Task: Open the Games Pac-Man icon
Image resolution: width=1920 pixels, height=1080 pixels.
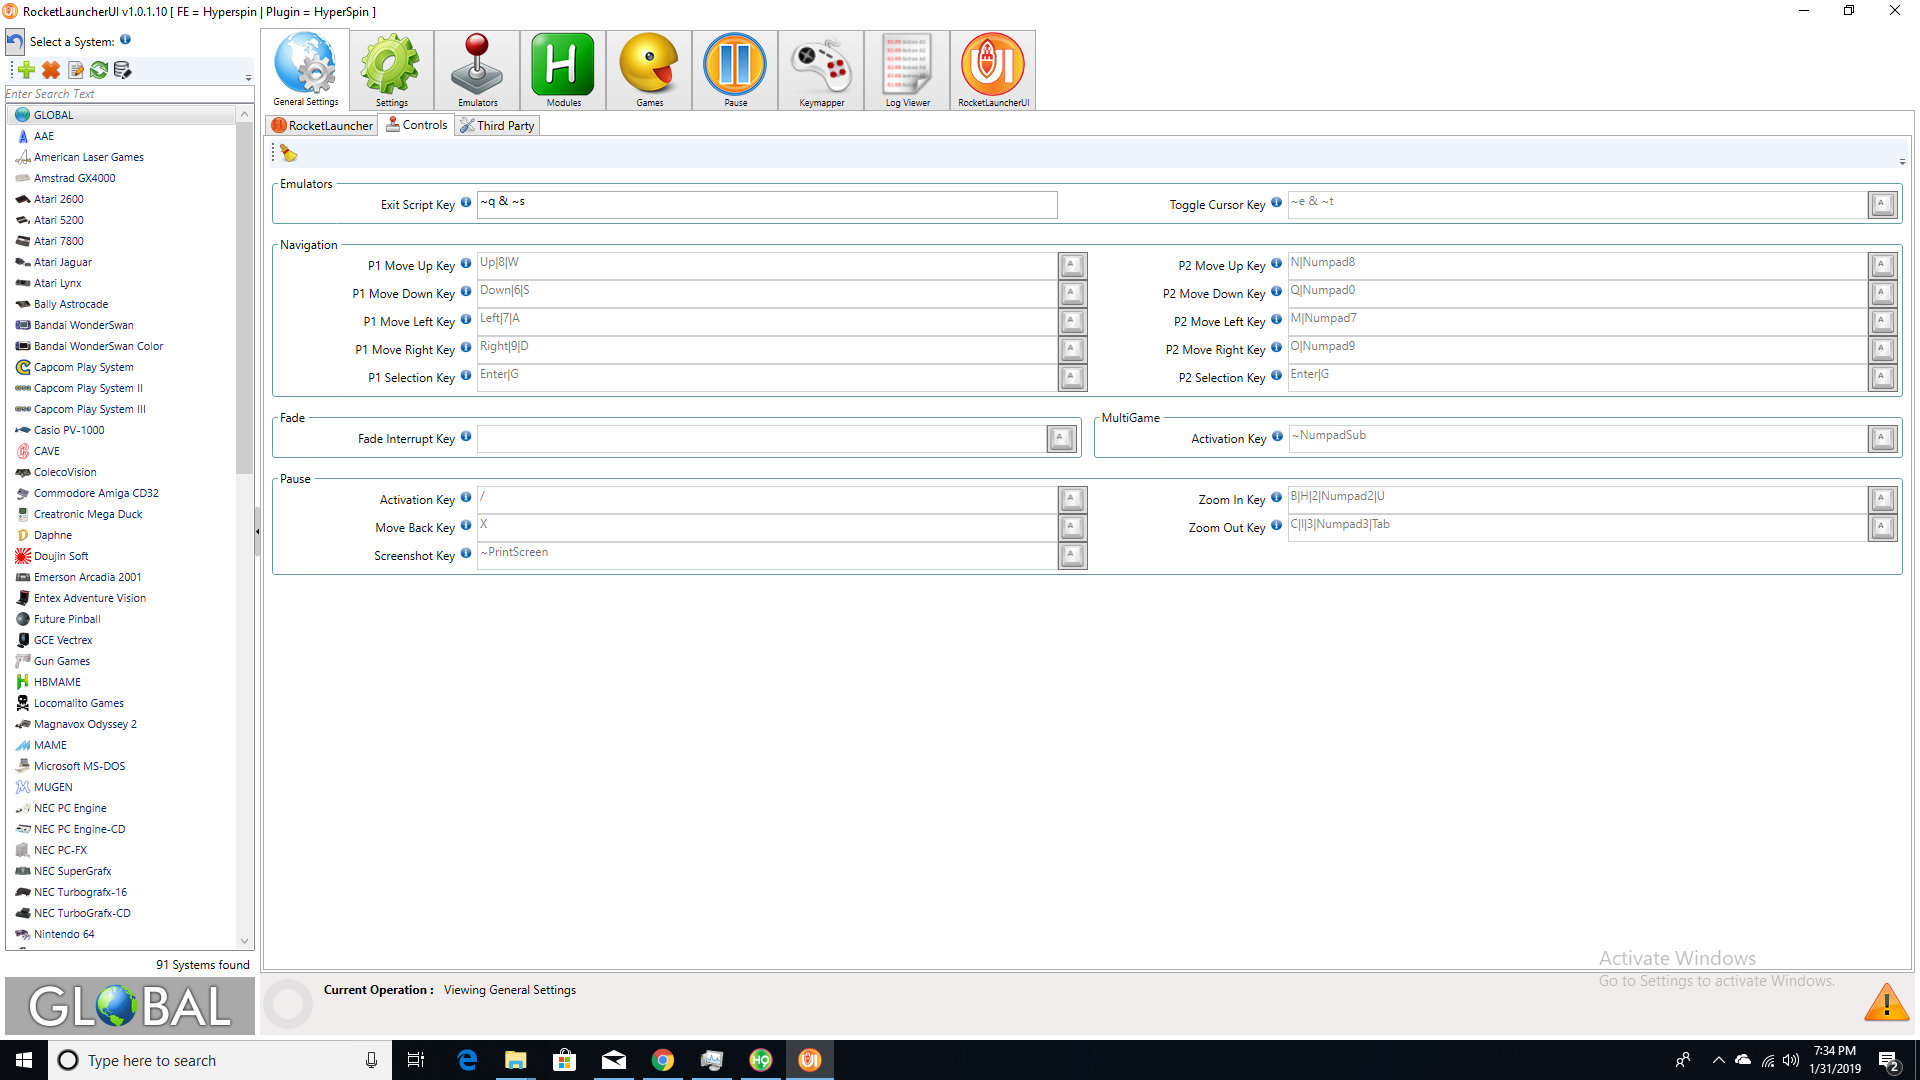Action: pyautogui.click(x=649, y=69)
